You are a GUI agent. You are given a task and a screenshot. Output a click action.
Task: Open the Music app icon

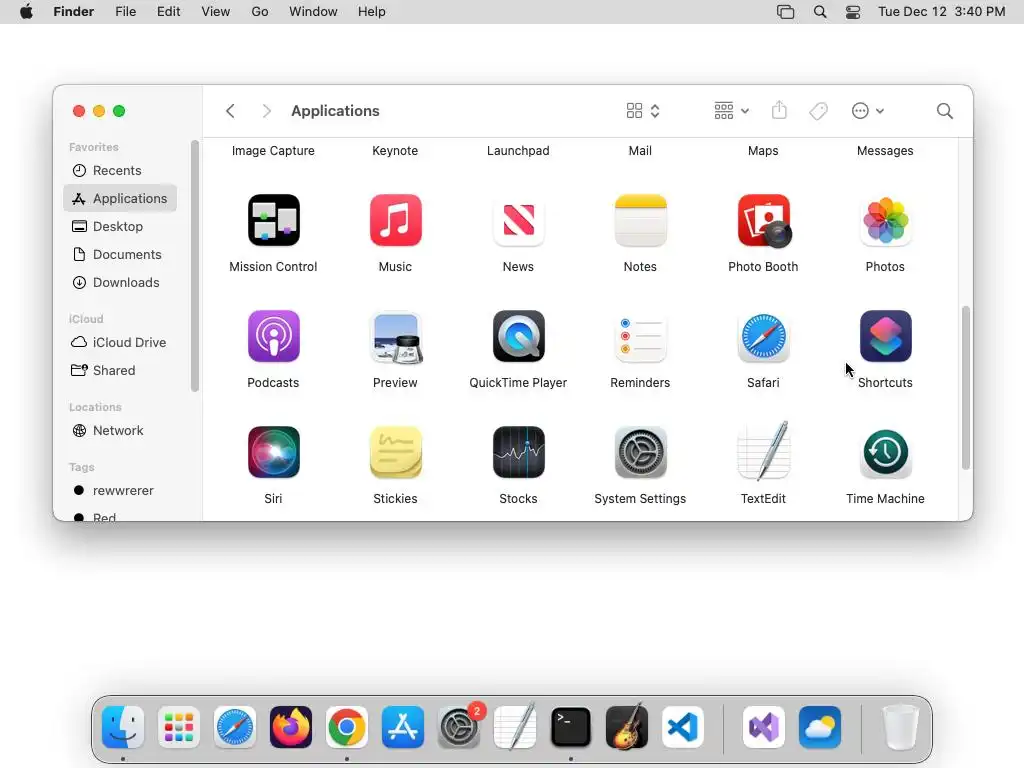[x=396, y=220]
